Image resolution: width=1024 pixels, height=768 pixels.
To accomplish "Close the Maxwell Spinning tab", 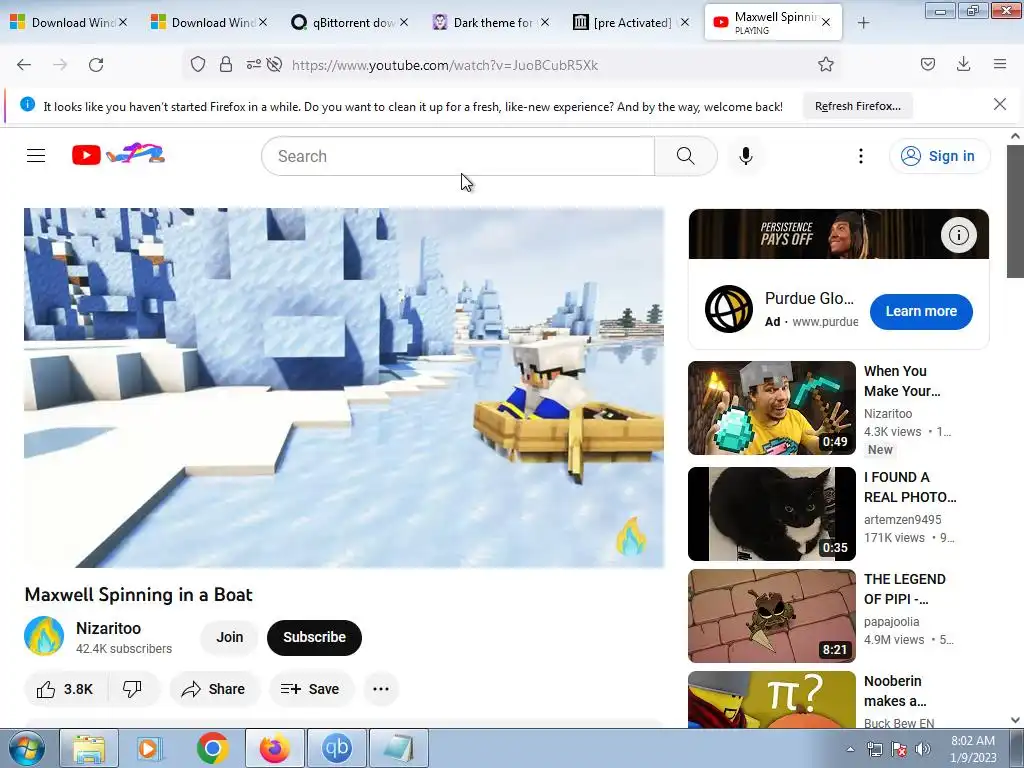I will 826,22.
